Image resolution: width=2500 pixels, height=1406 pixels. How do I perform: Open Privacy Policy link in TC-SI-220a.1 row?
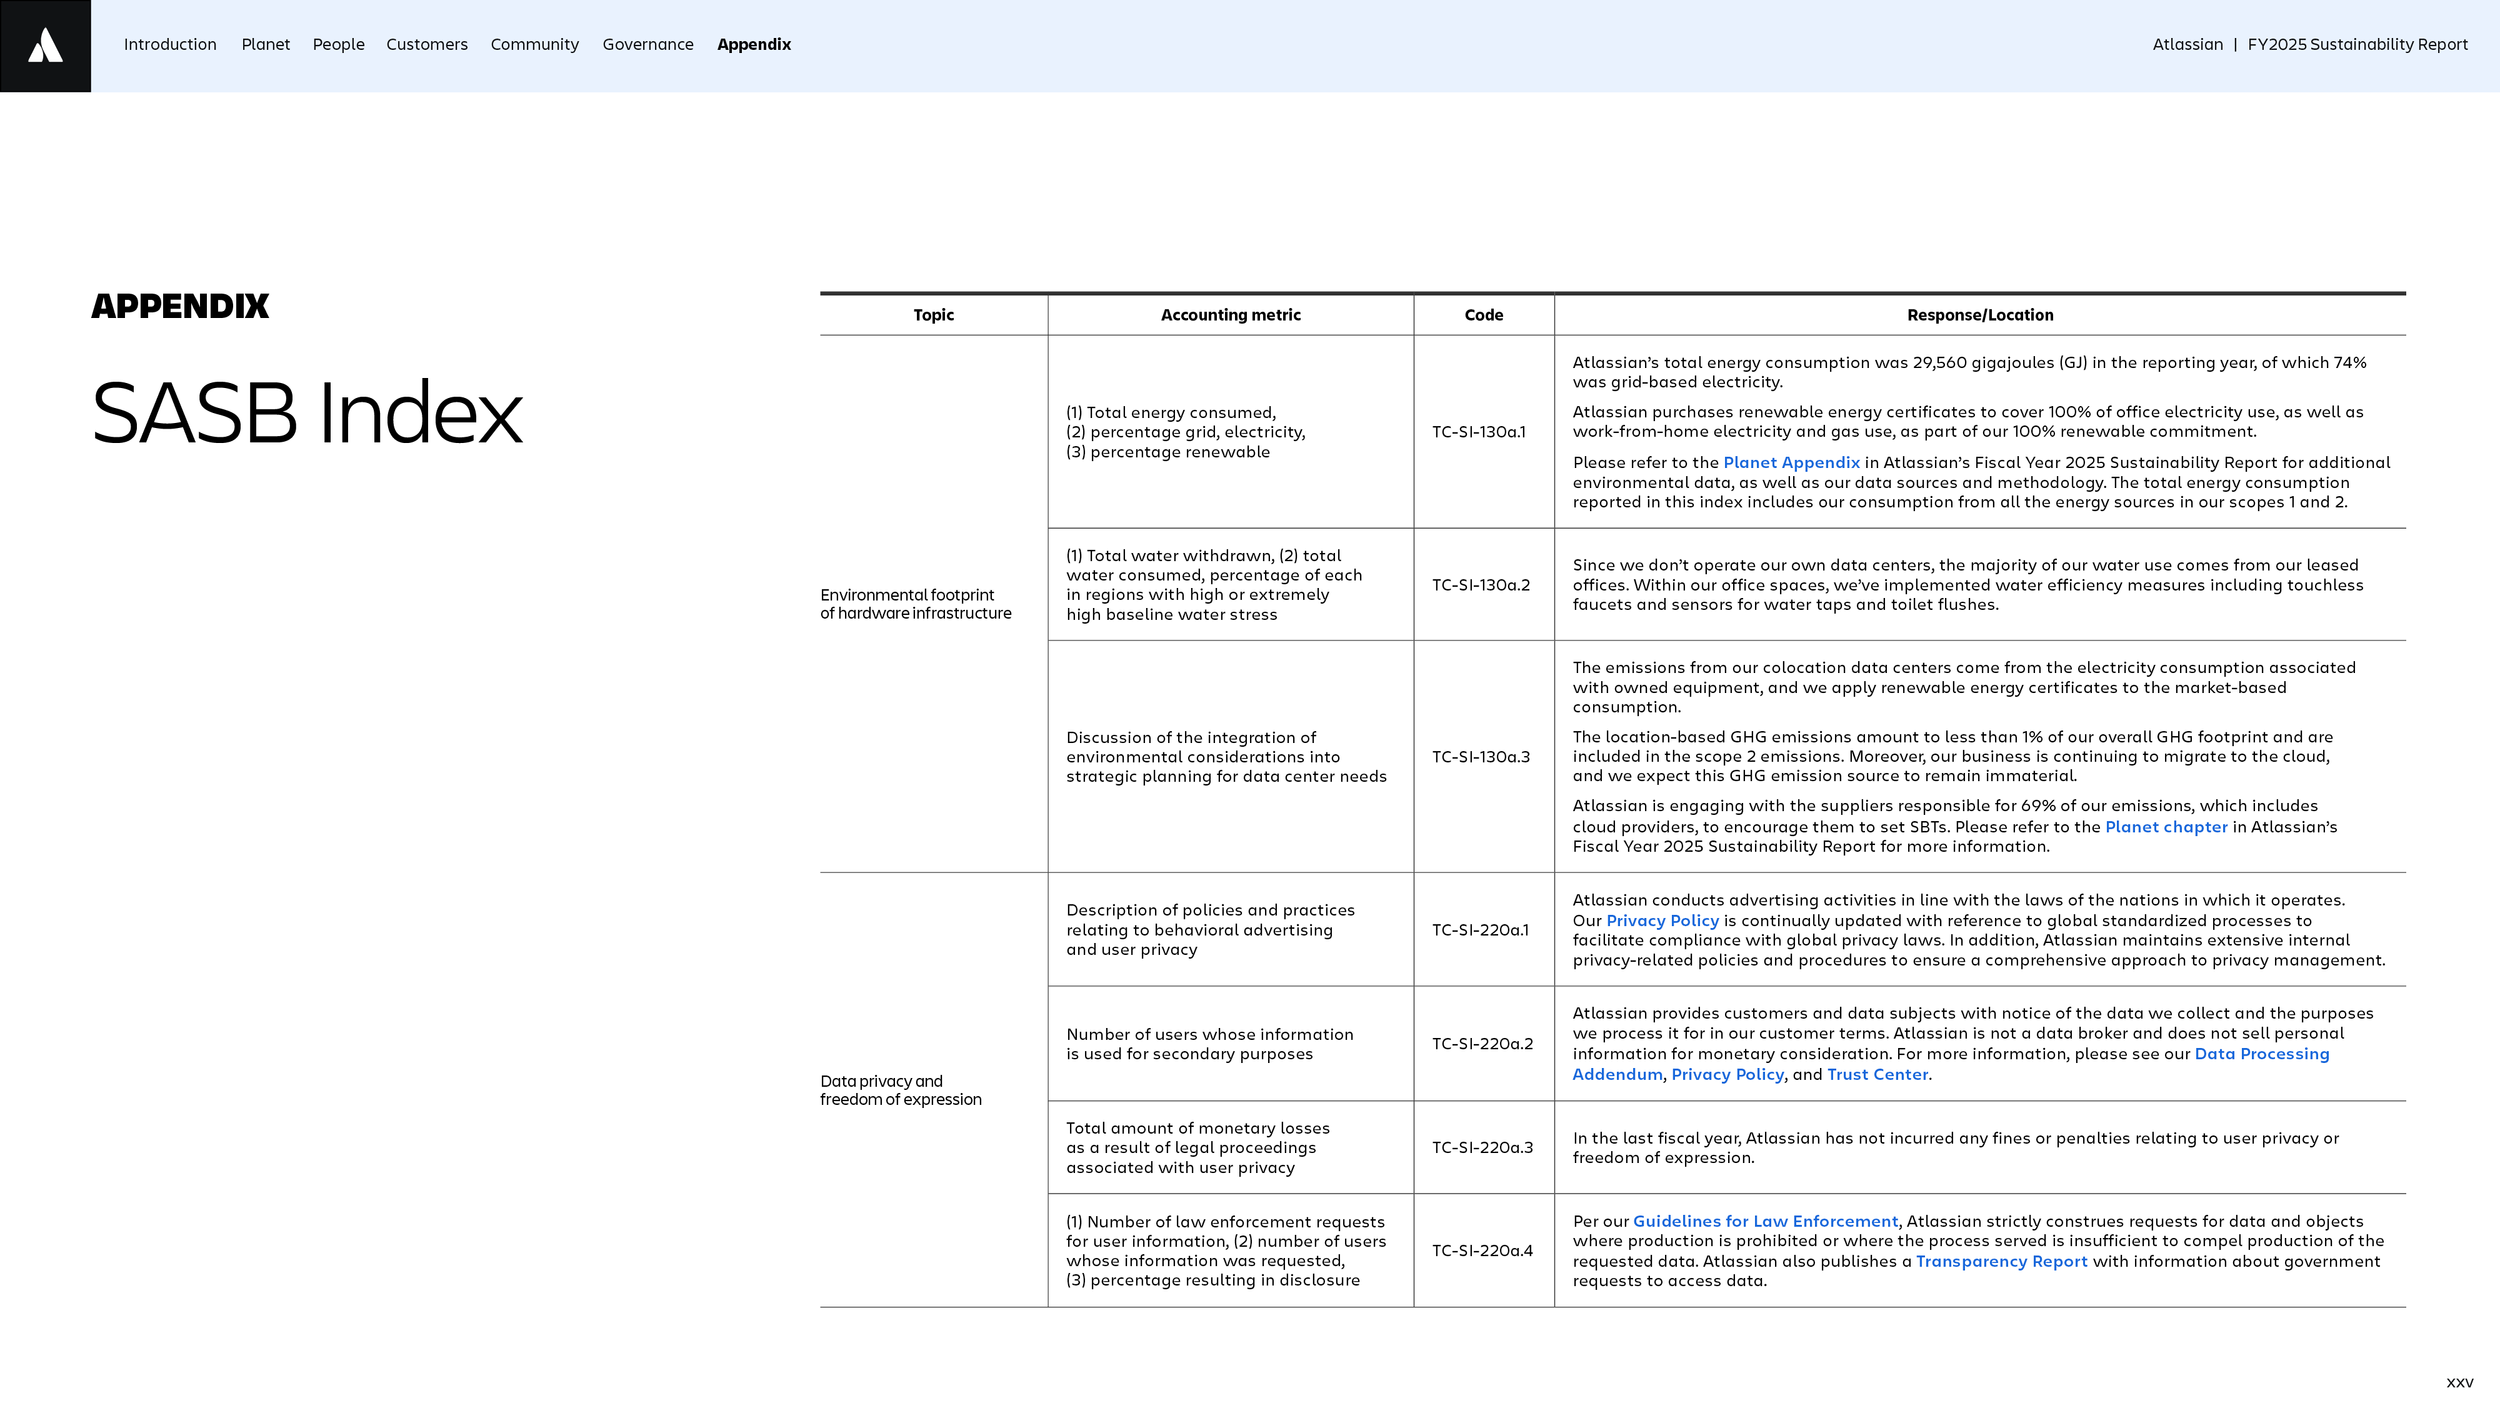(x=1662, y=921)
